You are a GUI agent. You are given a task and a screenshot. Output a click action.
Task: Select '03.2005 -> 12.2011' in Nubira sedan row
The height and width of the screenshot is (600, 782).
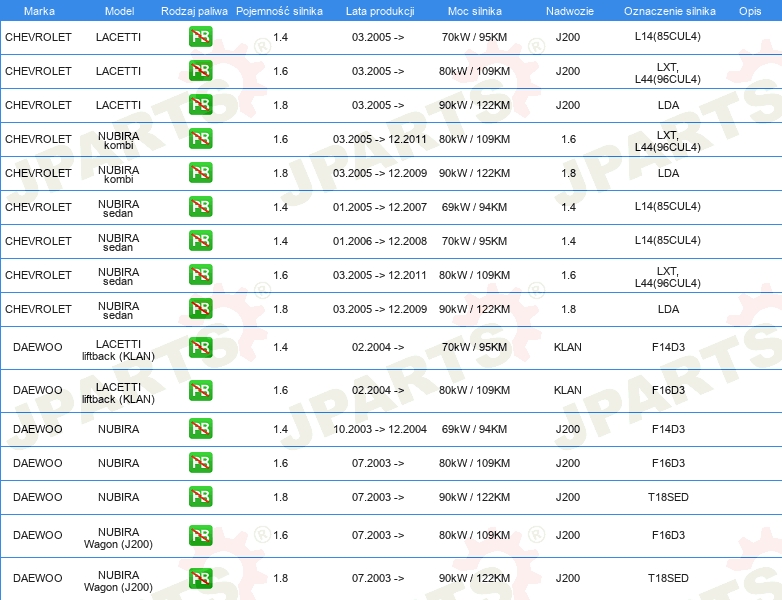tap(380, 275)
